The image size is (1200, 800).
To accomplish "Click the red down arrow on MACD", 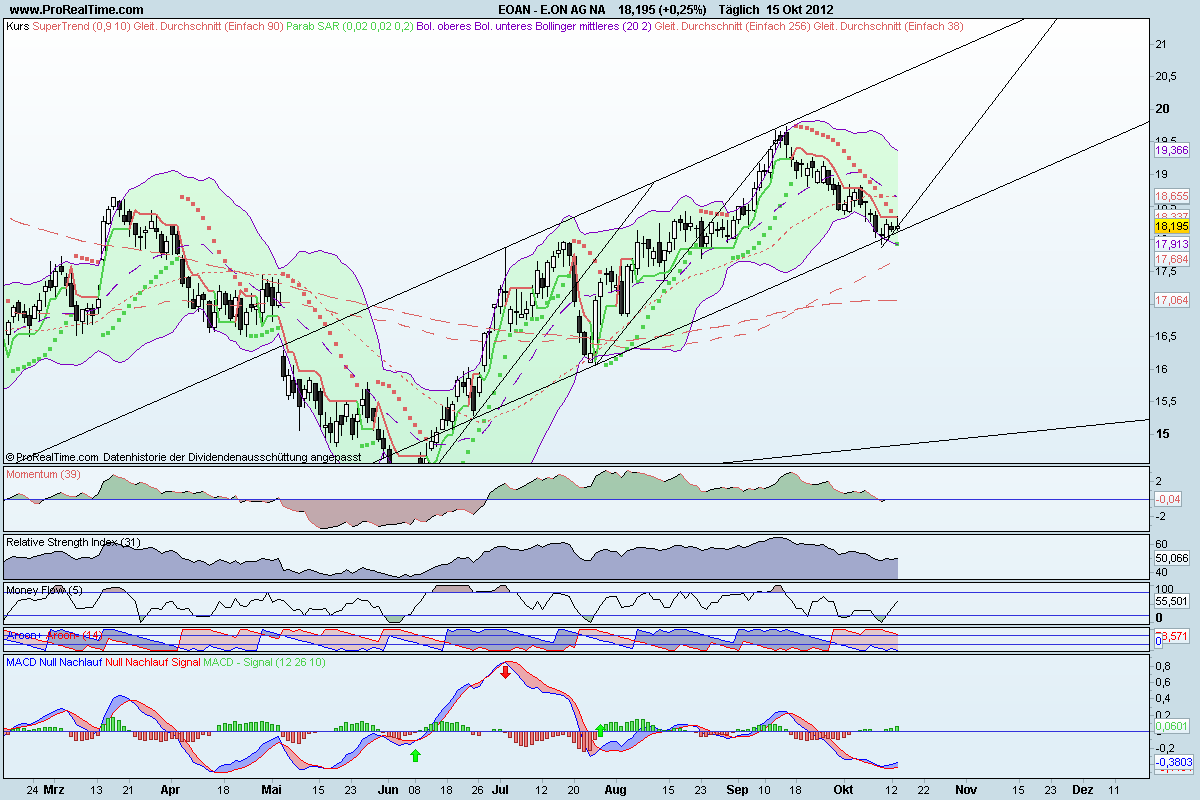I will click(506, 671).
